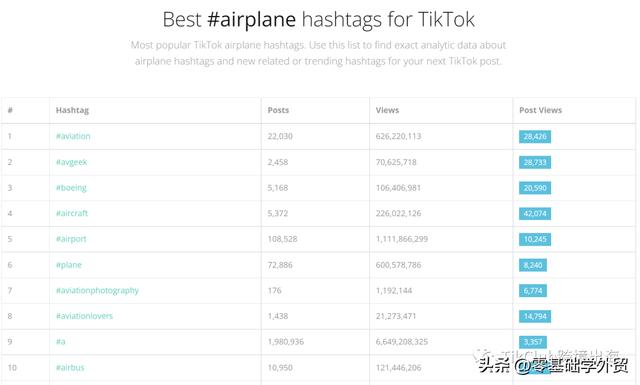Open the #a hashtag link
640x385 pixels.
pos(60,342)
